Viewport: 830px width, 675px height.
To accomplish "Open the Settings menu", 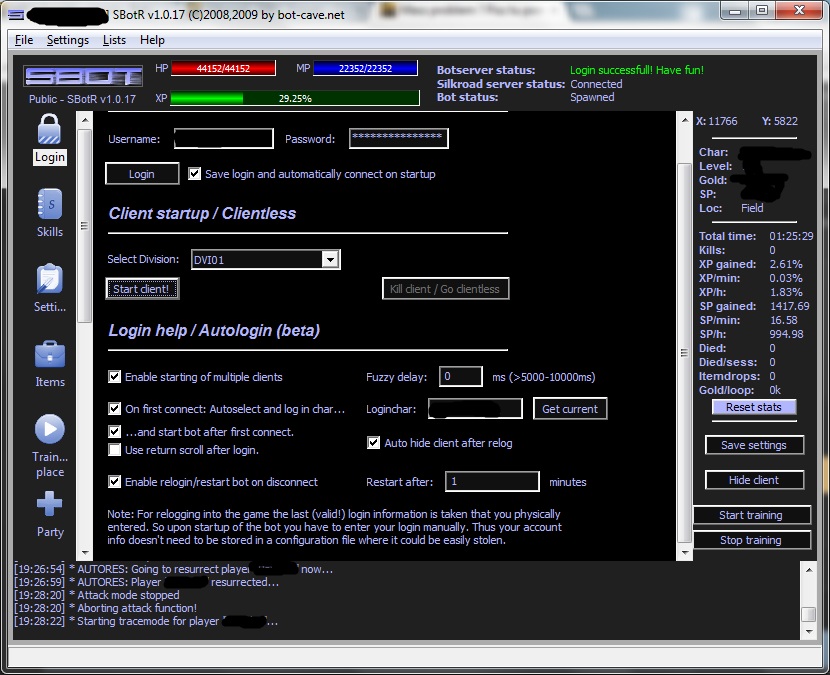I will [68, 40].
